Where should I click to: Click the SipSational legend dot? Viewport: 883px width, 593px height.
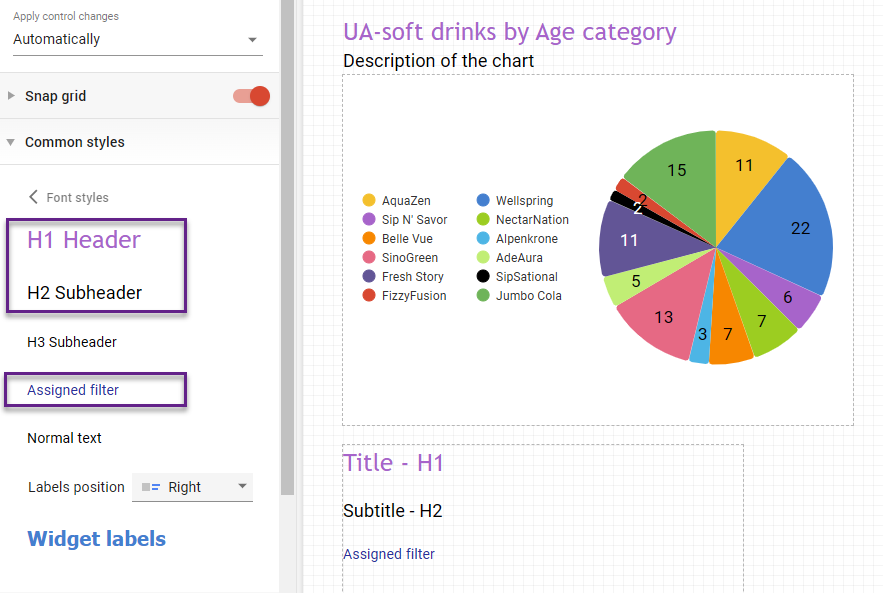click(x=482, y=276)
